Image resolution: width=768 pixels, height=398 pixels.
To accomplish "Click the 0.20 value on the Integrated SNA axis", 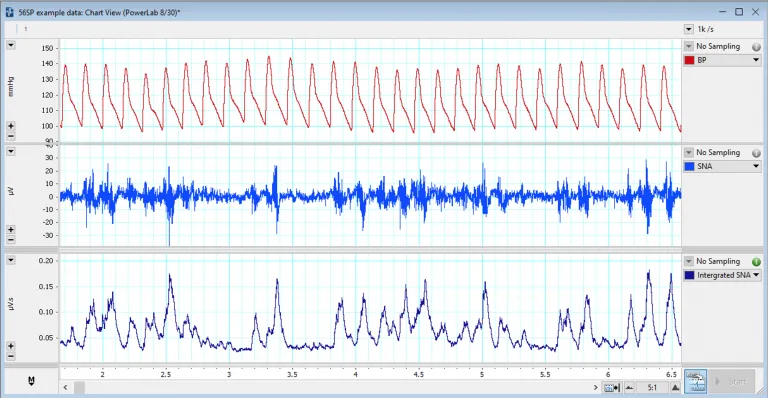I will (x=46, y=261).
